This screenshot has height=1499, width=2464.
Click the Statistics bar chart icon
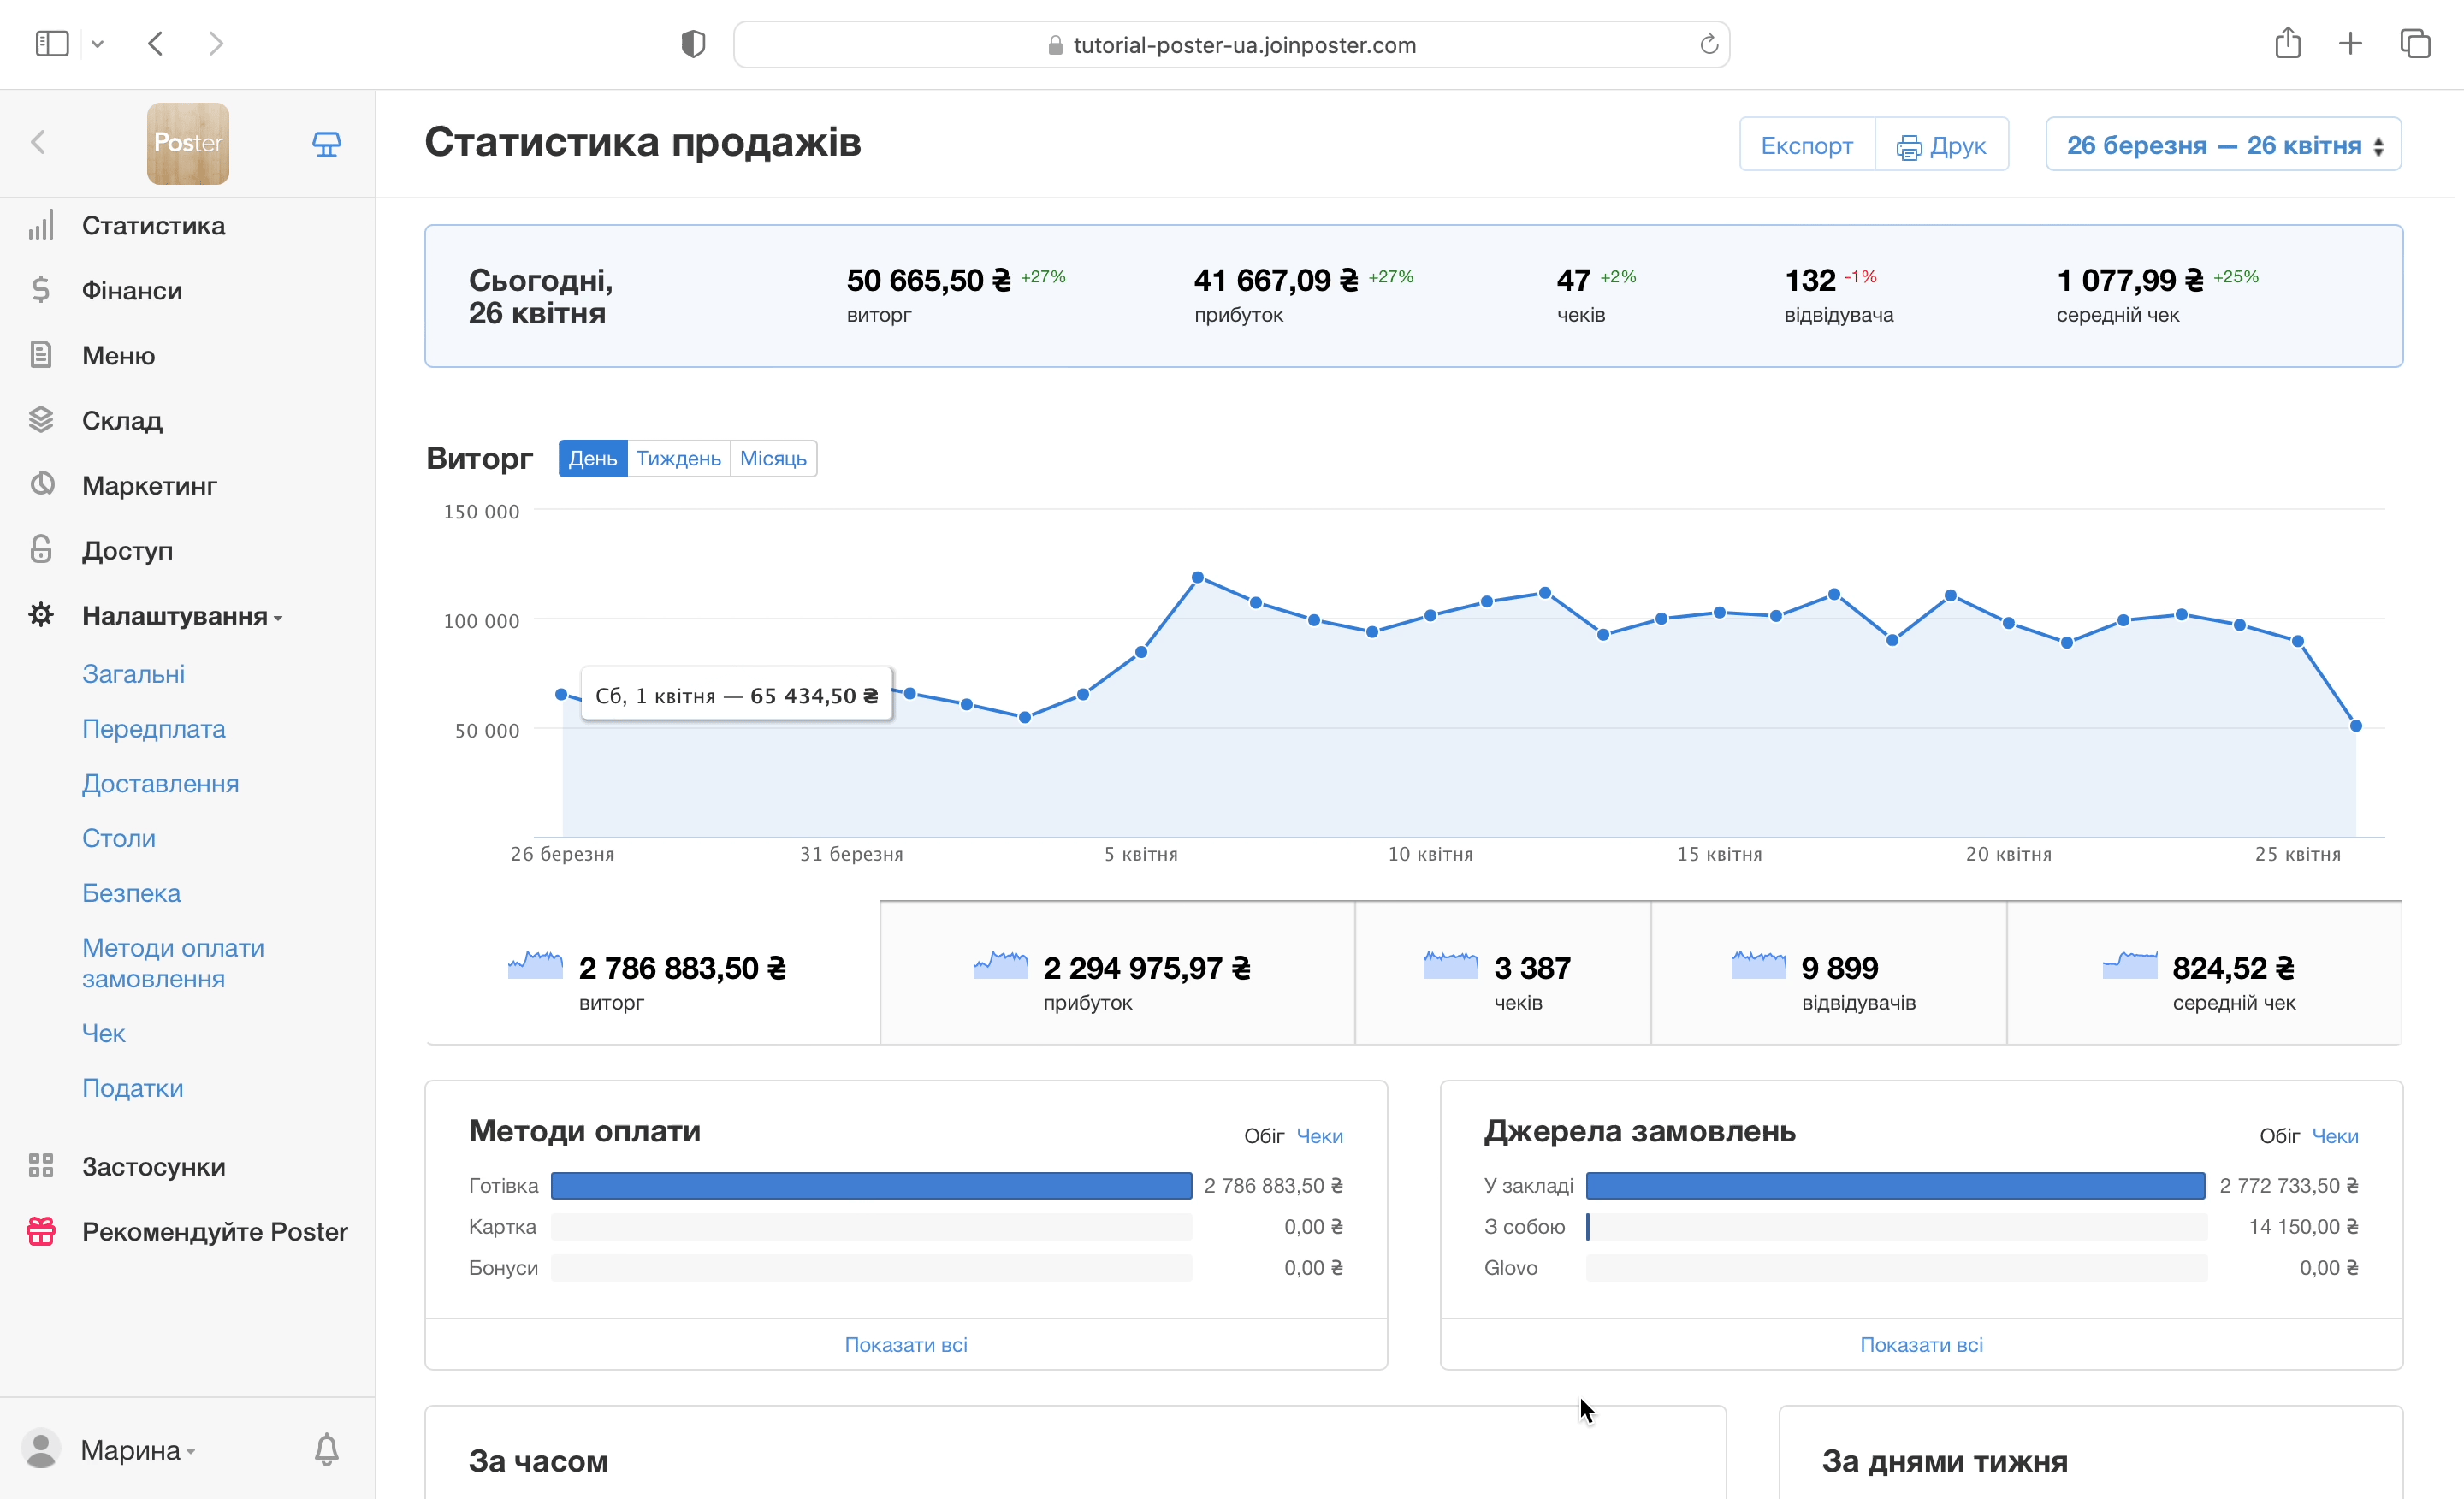pyautogui.click(x=41, y=226)
